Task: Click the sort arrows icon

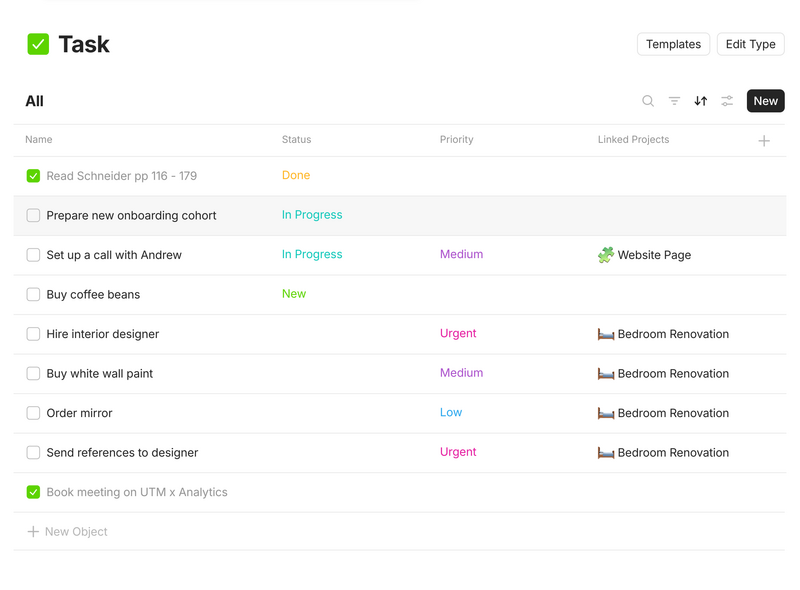Action: click(x=701, y=101)
